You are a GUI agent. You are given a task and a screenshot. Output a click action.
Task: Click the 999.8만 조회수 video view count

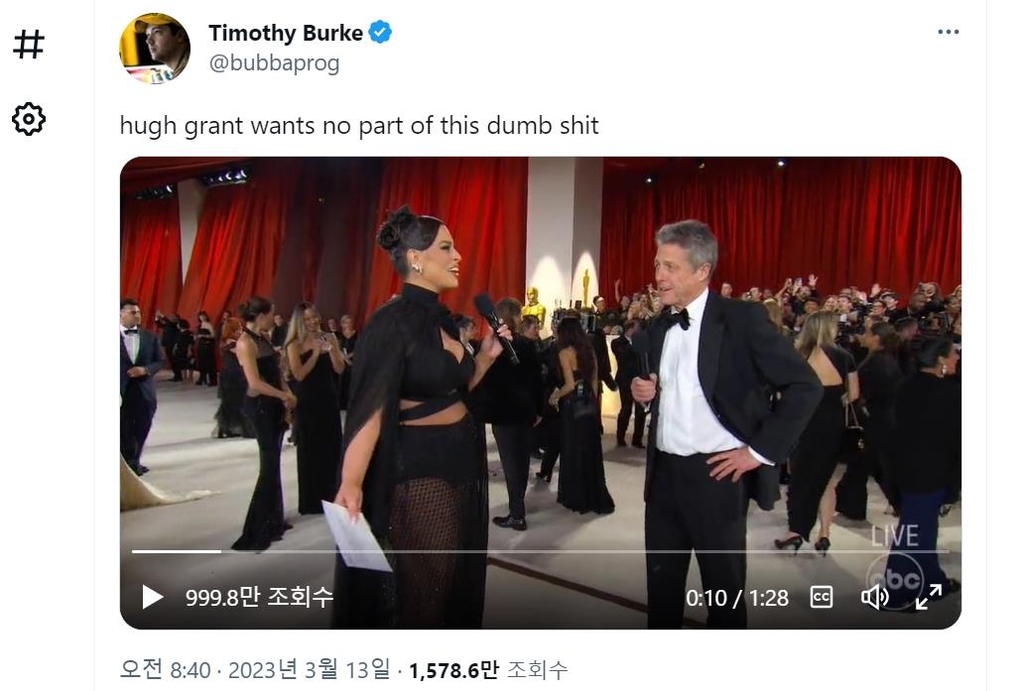point(259,596)
